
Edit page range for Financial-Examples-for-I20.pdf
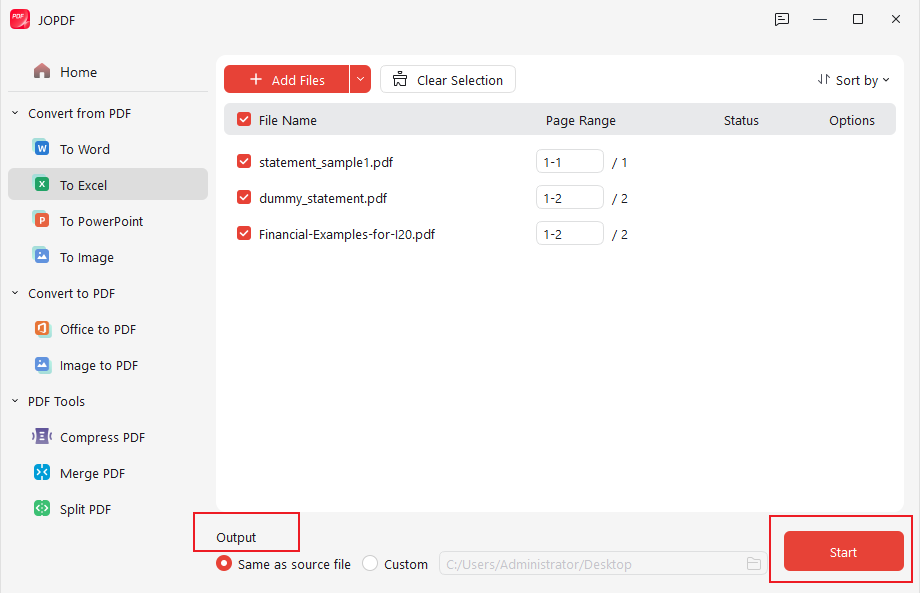coord(569,233)
